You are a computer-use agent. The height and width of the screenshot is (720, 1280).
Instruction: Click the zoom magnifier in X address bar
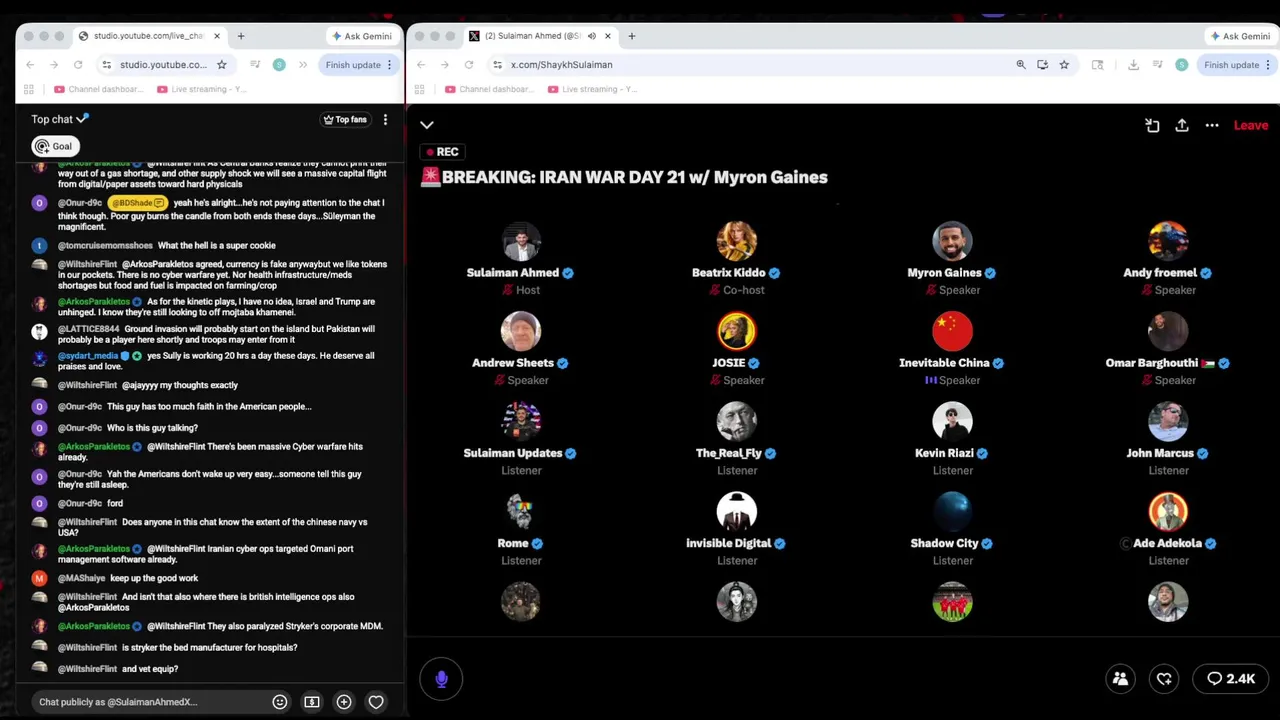click(x=1021, y=65)
